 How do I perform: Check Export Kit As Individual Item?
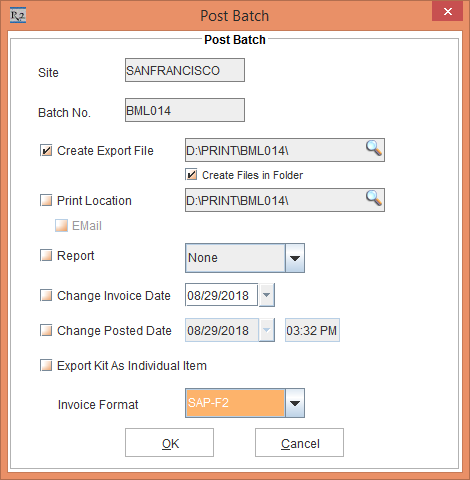[46, 366]
